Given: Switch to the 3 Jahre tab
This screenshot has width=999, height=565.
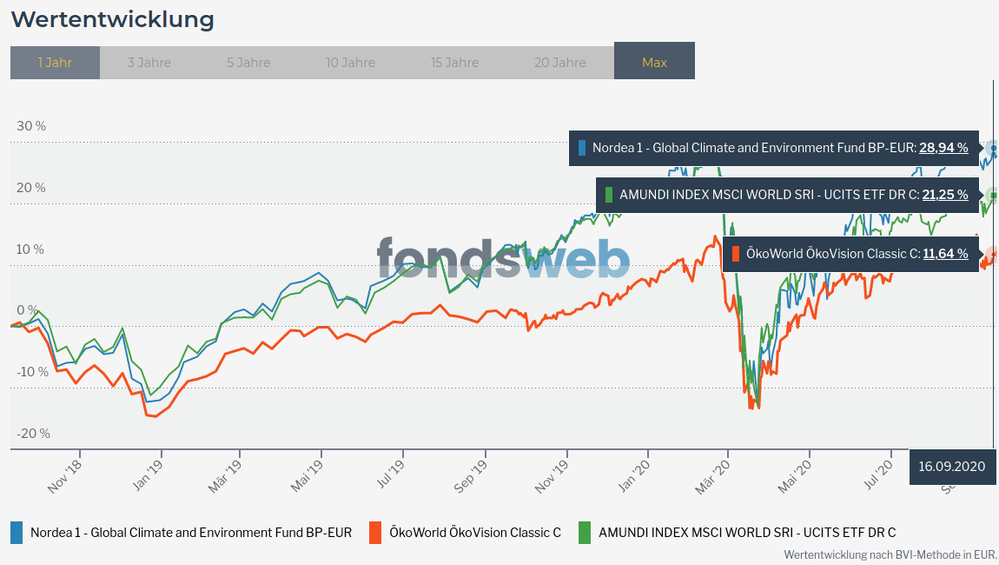Looking at the screenshot, I should (x=149, y=62).
